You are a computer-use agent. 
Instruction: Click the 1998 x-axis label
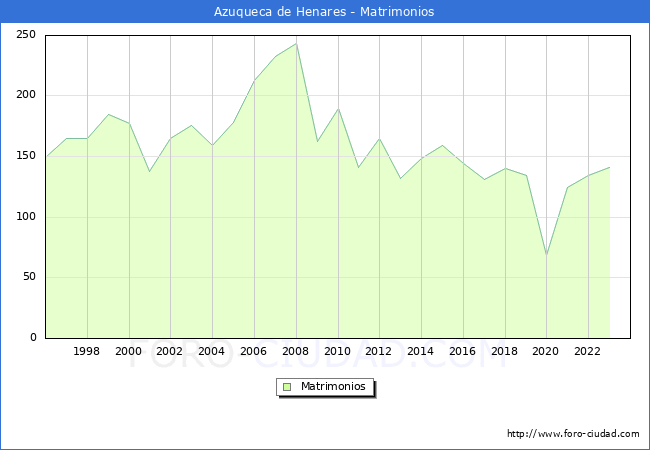pos(86,351)
